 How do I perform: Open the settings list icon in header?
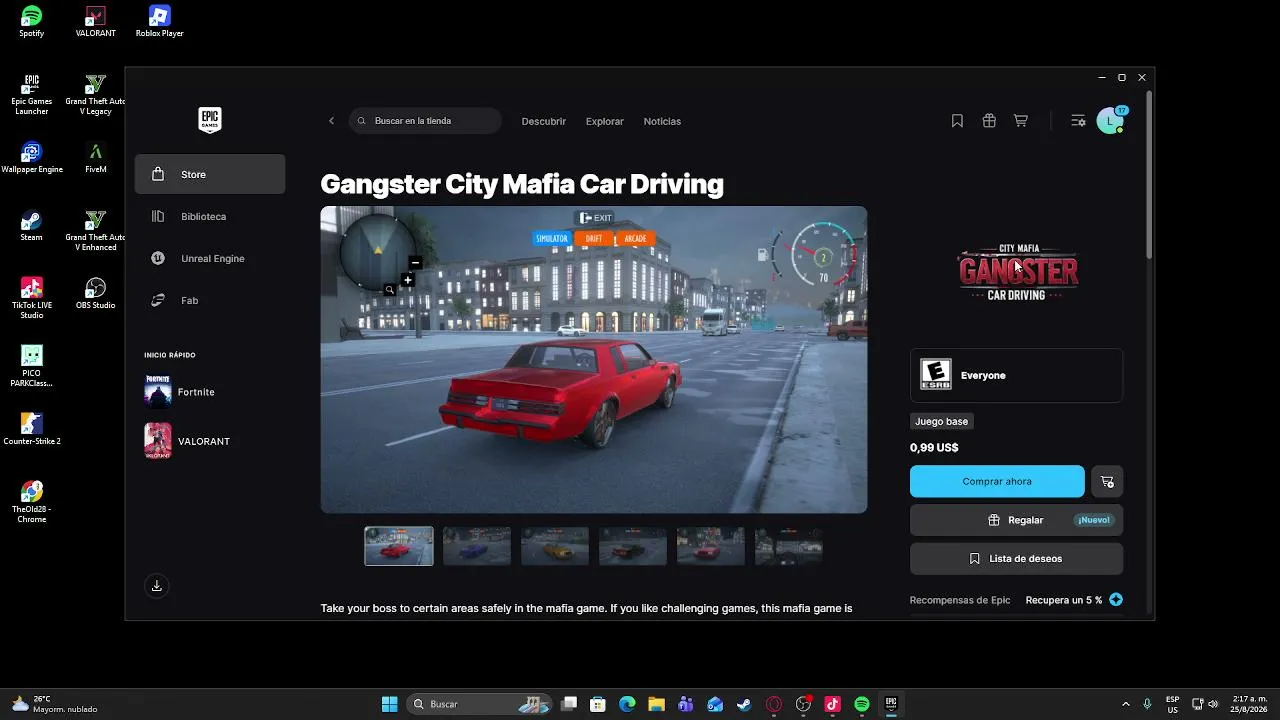point(1078,121)
